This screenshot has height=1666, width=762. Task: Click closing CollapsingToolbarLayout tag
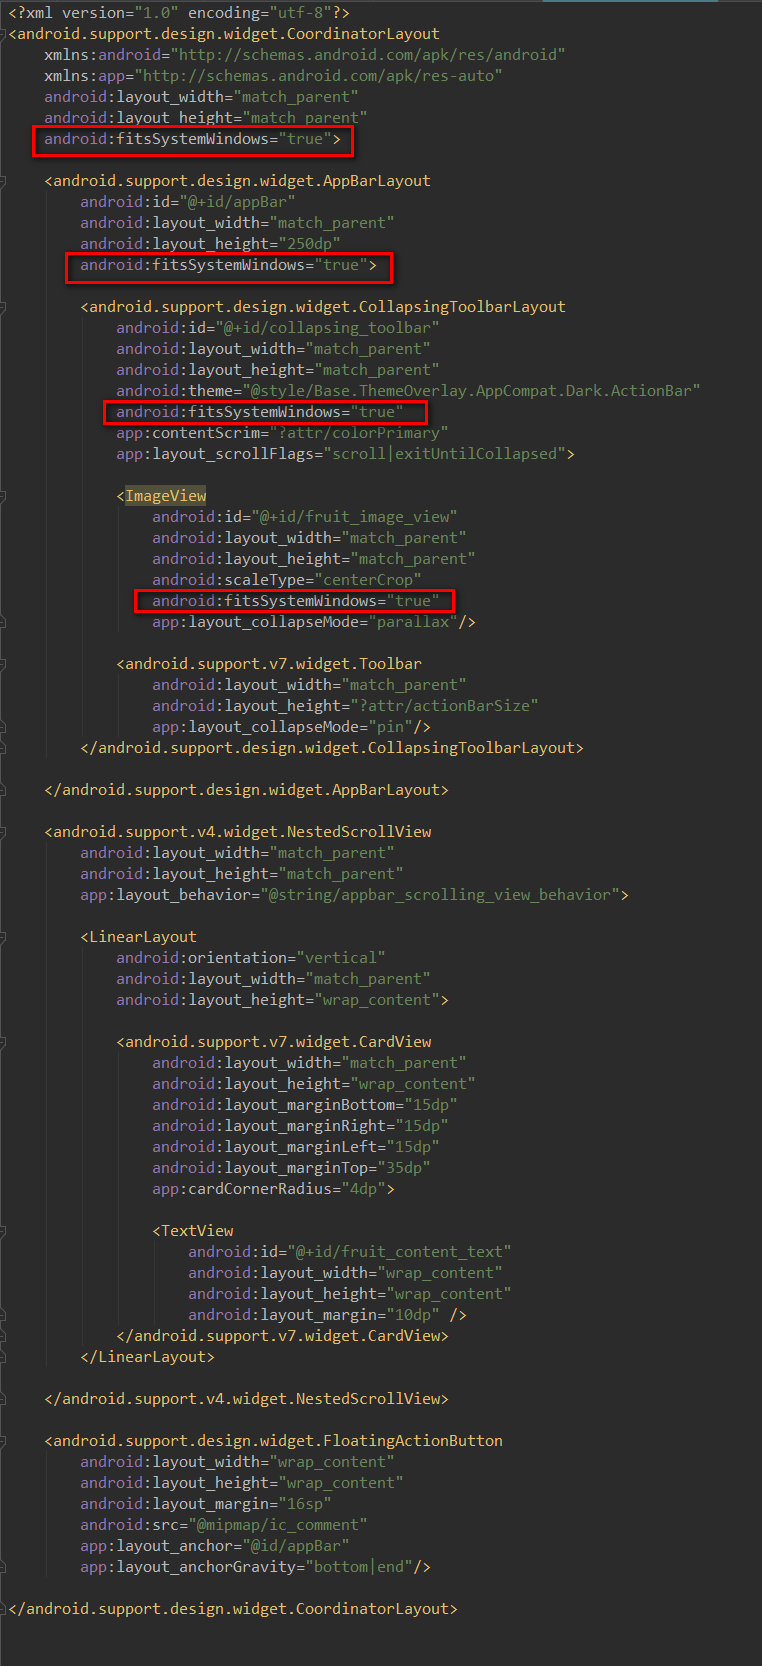pos(332,748)
